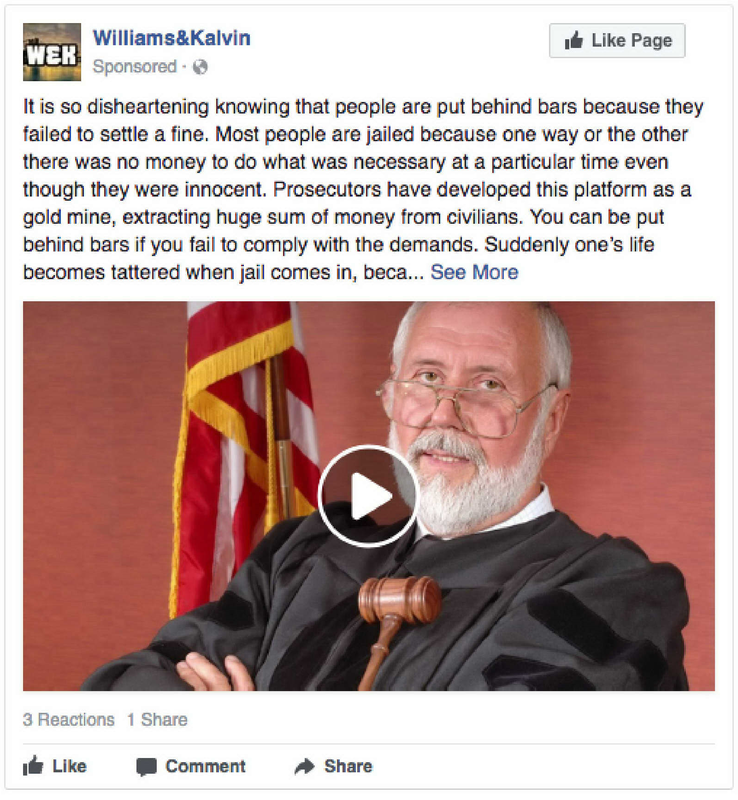The width and height of the screenshot is (738, 800).
Task: Play the video with the circular play button
Action: point(368,496)
